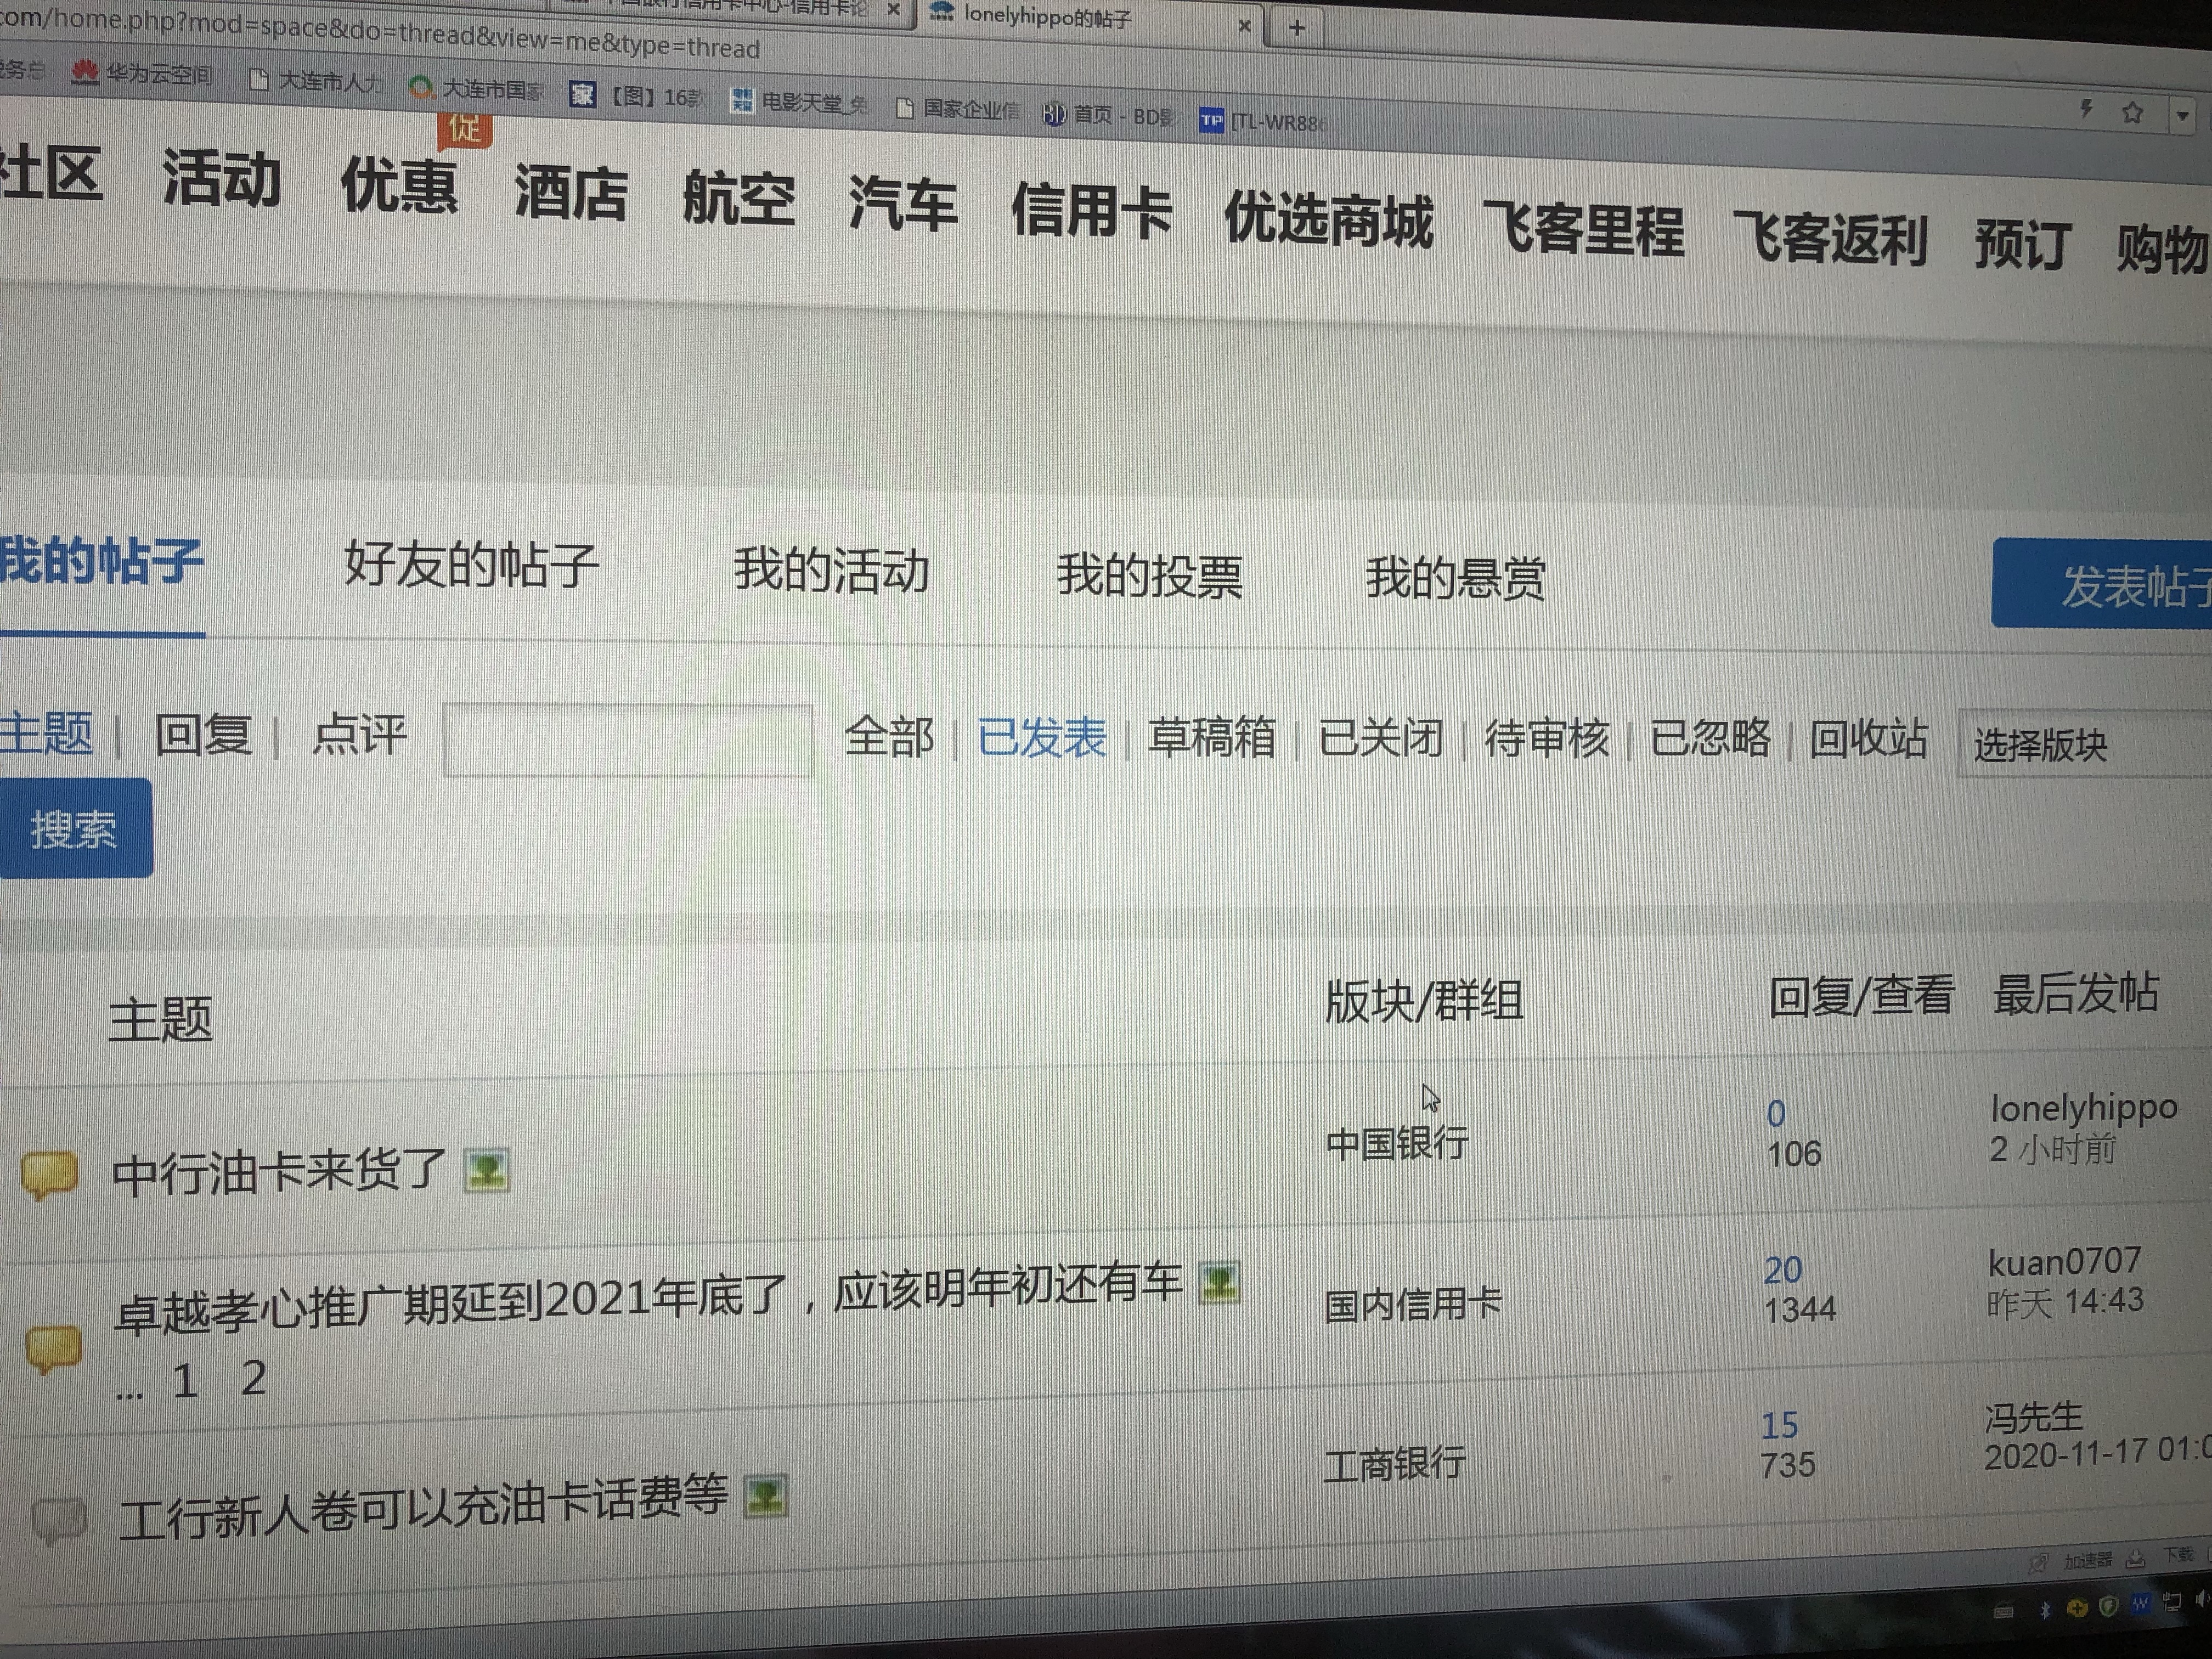Viewport: 2212px width, 1659px height.
Task: Click the 发表帖子 button
Action: 2102,584
